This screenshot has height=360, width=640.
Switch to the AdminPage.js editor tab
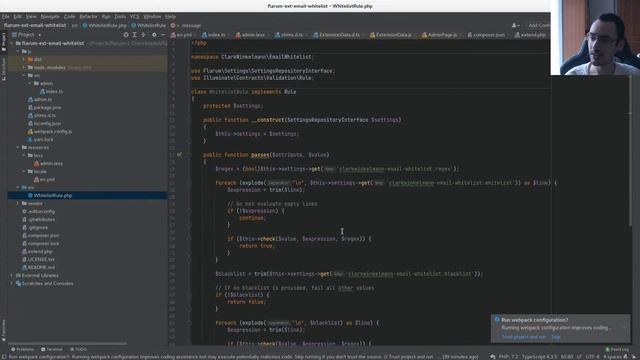click(x=440, y=35)
